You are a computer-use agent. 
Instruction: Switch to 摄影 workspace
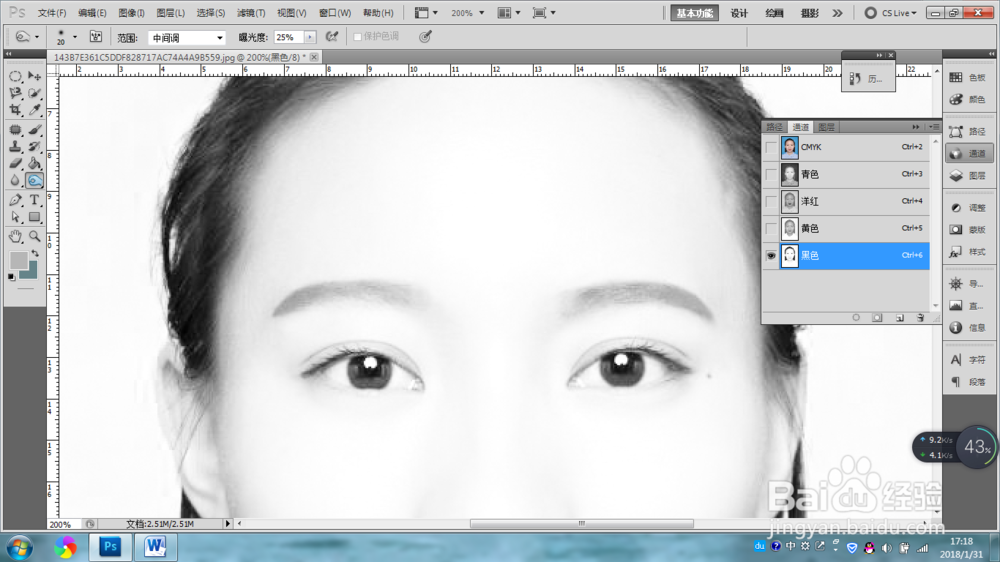[x=810, y=13]
